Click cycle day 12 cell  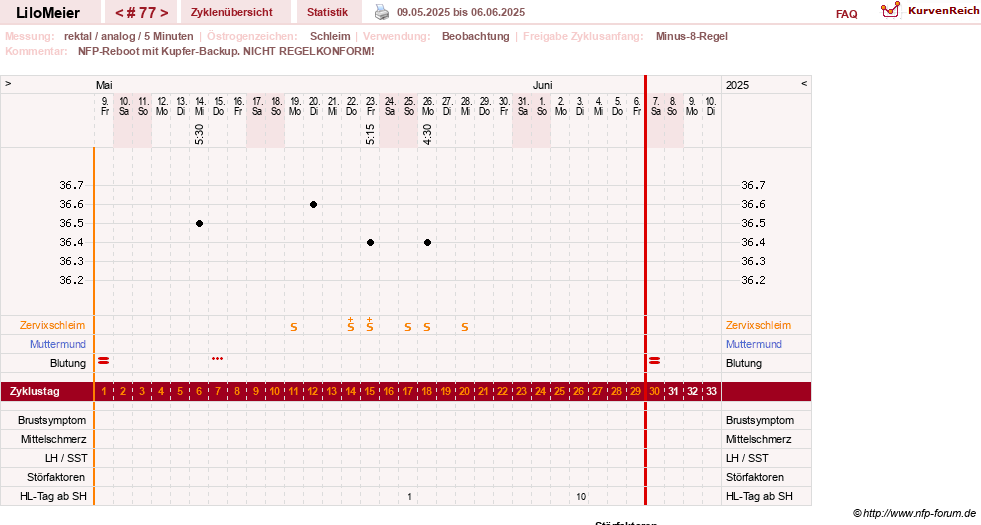(313, 392)
